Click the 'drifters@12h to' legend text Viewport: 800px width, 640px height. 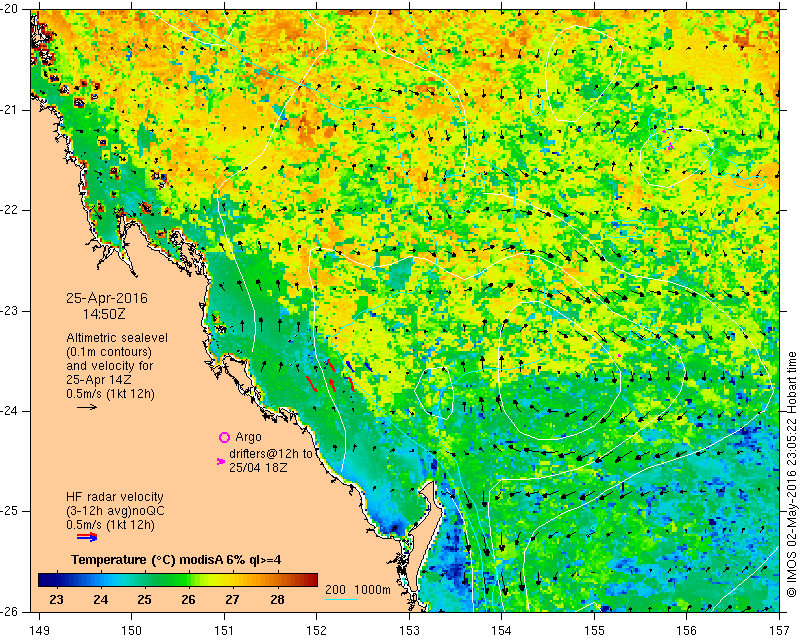coord(271,453)
